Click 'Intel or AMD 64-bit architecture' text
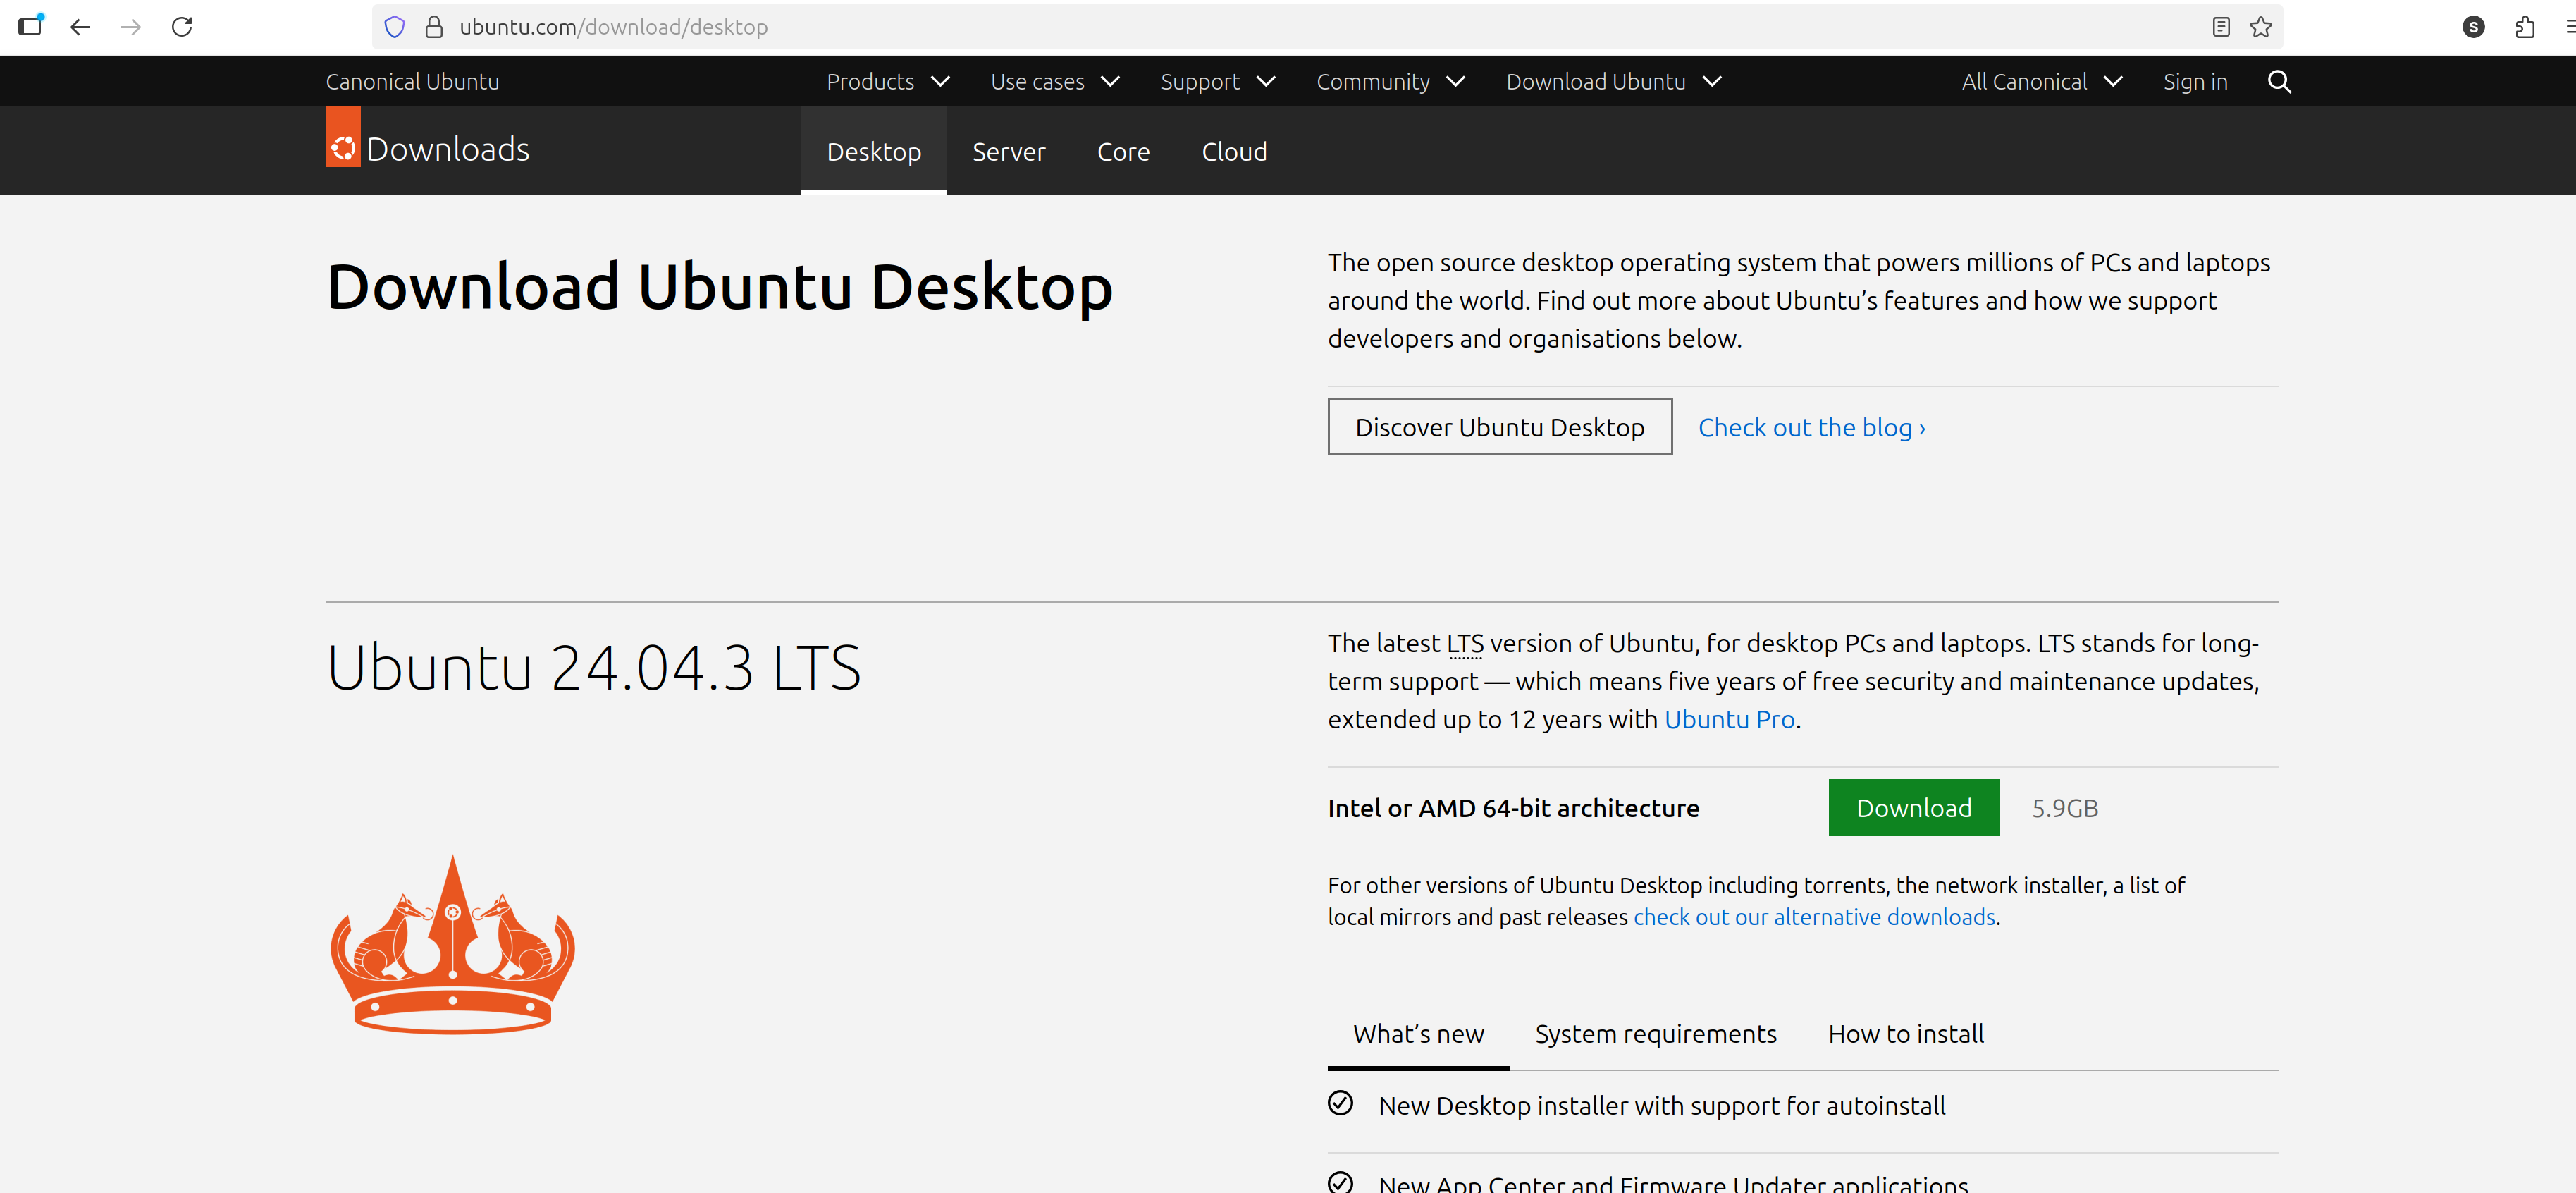Image resolution: width=2576 pixels, height=1193 pixels. [1513, 808]
